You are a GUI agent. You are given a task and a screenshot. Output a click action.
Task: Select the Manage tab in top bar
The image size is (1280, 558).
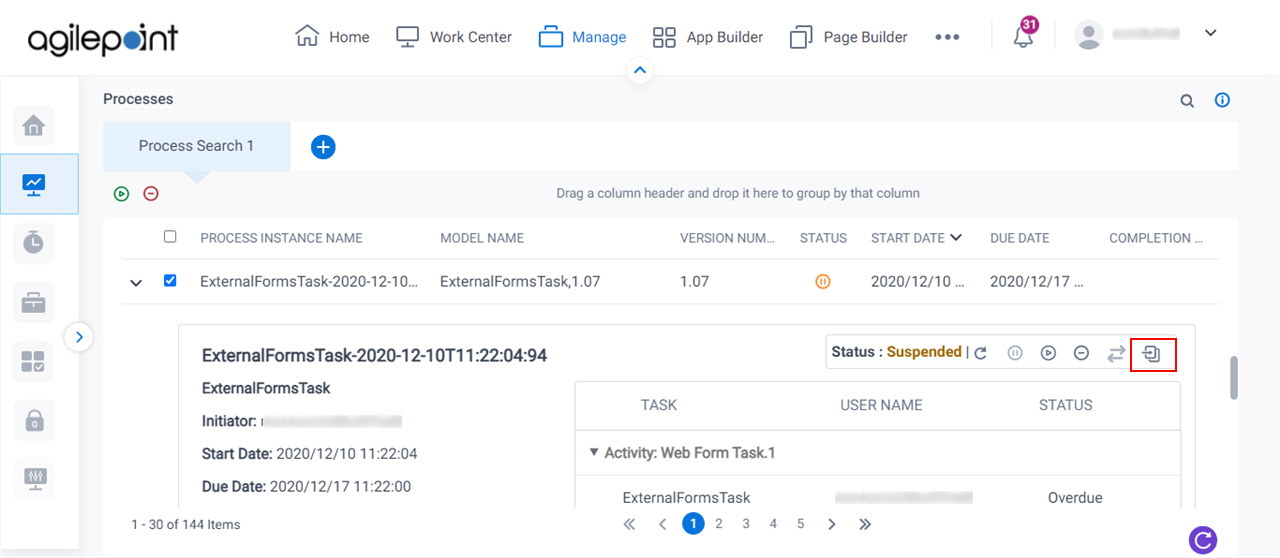pyautogui.click(x=582, y=37)
